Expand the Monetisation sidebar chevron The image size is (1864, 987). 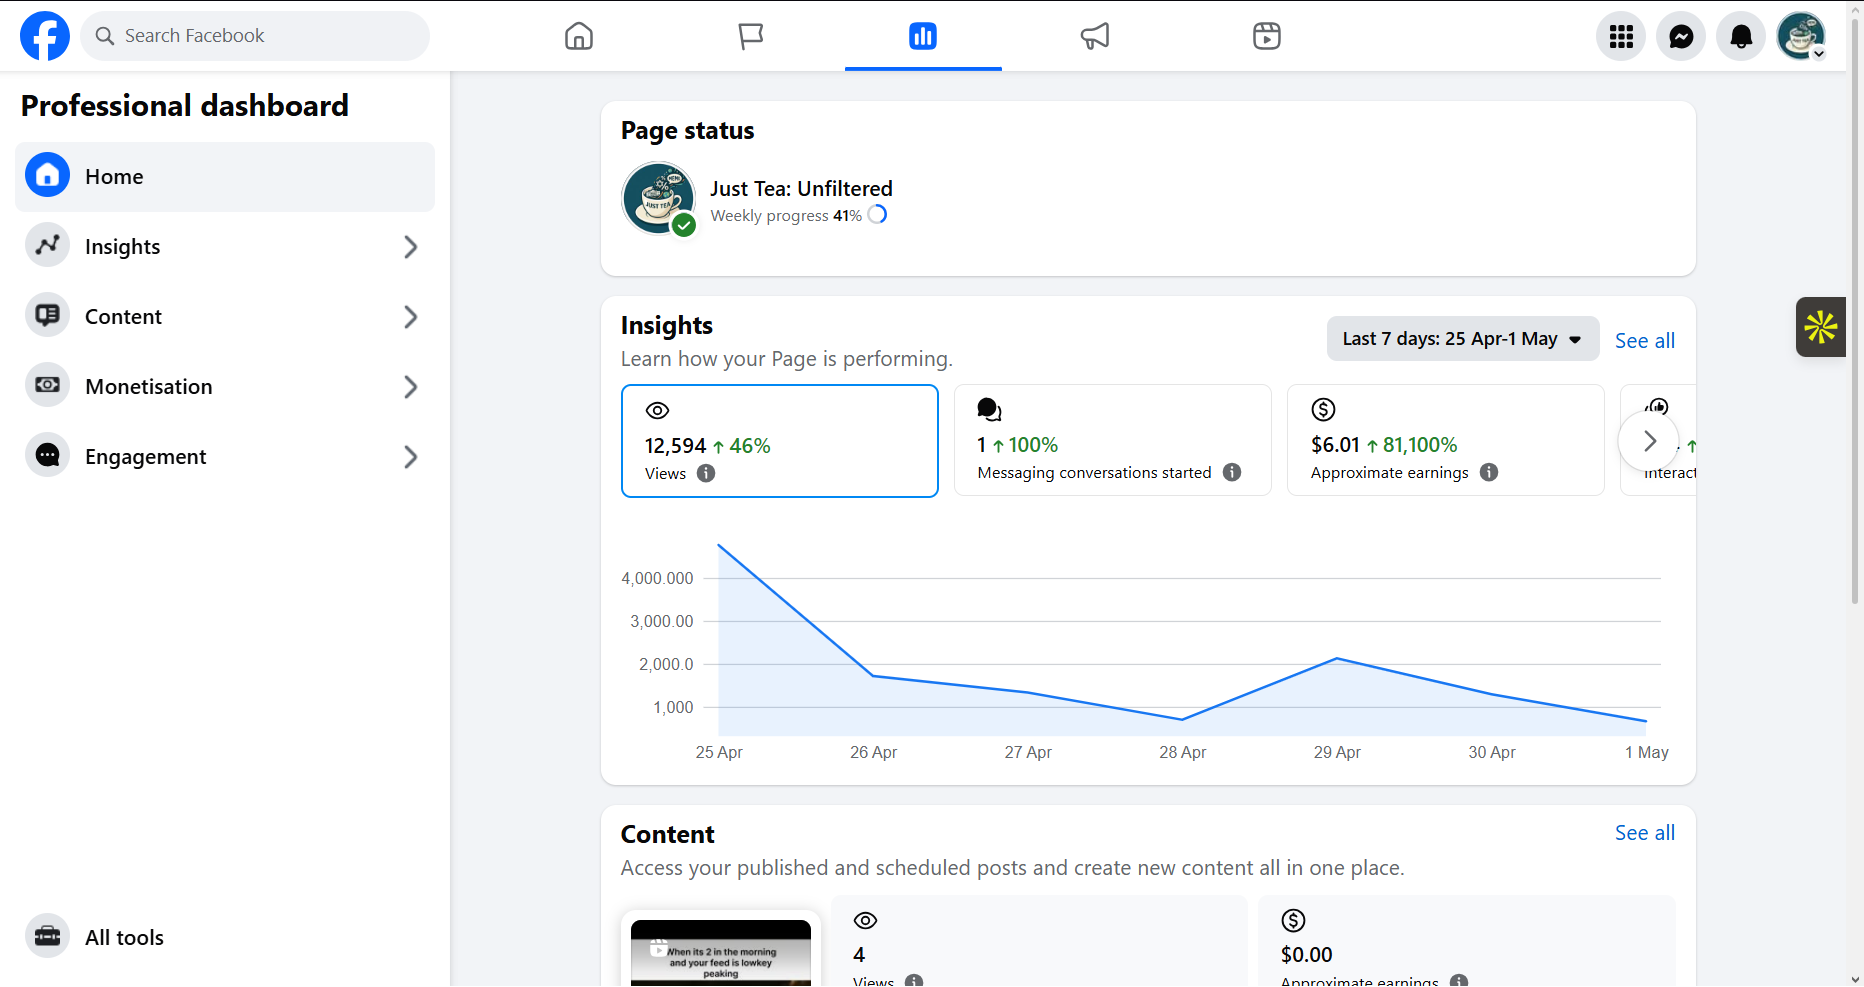pyautogui.click(x=410, y=387)
